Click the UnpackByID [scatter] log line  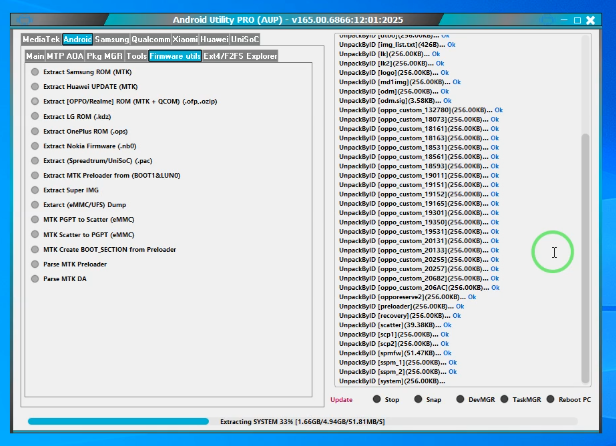[x=395, y=325]
